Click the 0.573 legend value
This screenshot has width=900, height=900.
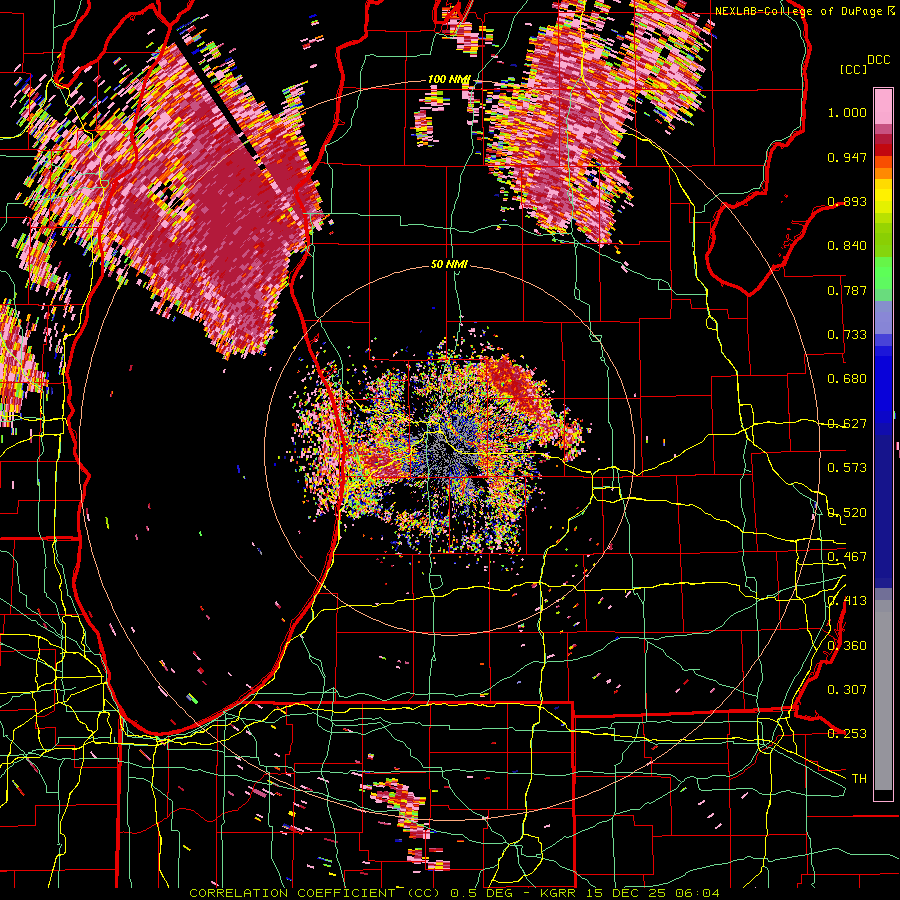(847, 468)
